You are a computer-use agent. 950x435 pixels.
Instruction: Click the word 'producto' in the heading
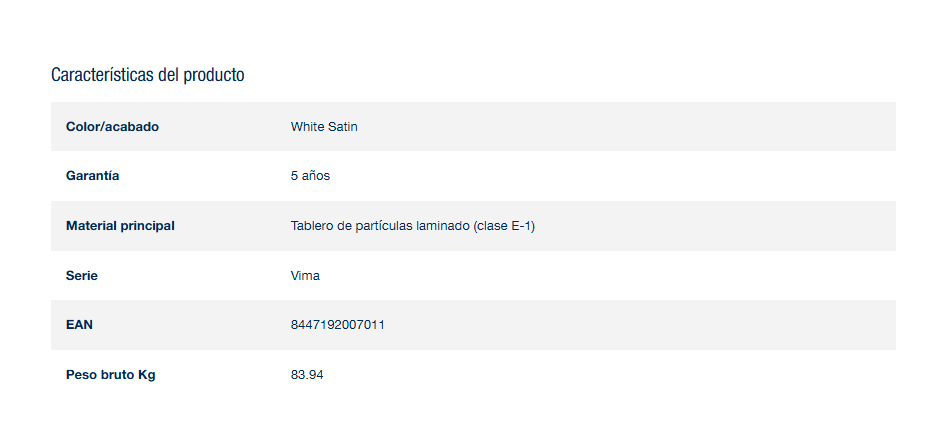click(x=214, y=75)
